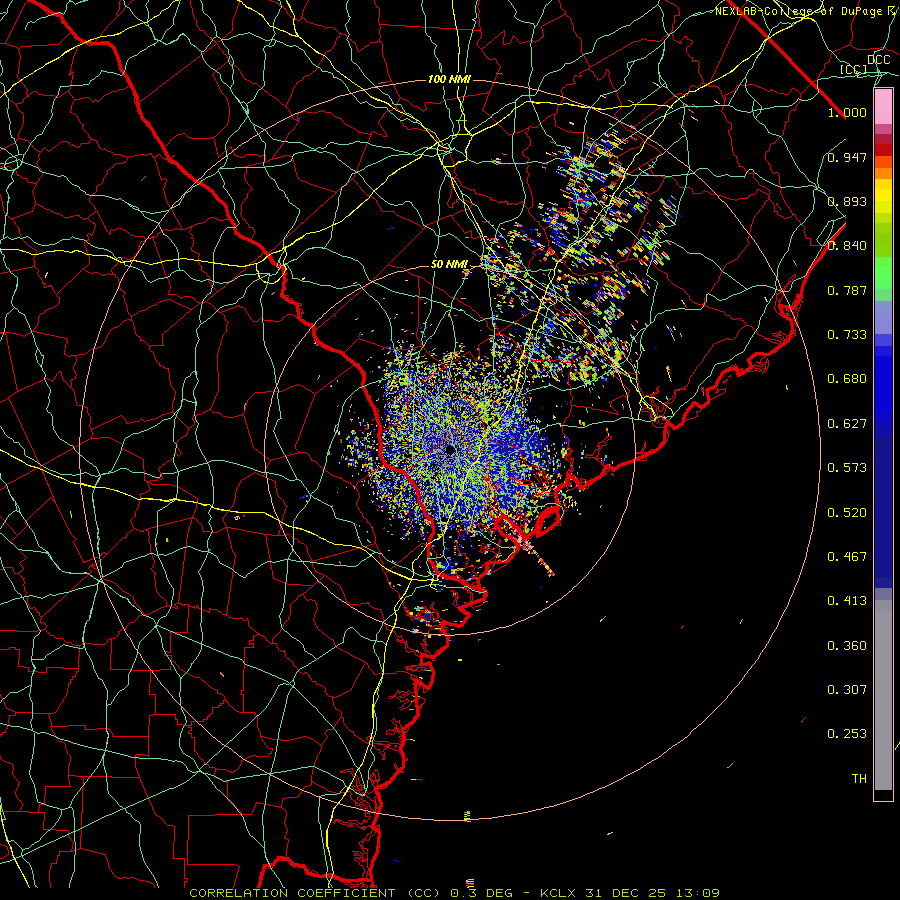Click the DCC label above the color scale
Viewport: 900px width, 900px height.
(x=878, y=60)
